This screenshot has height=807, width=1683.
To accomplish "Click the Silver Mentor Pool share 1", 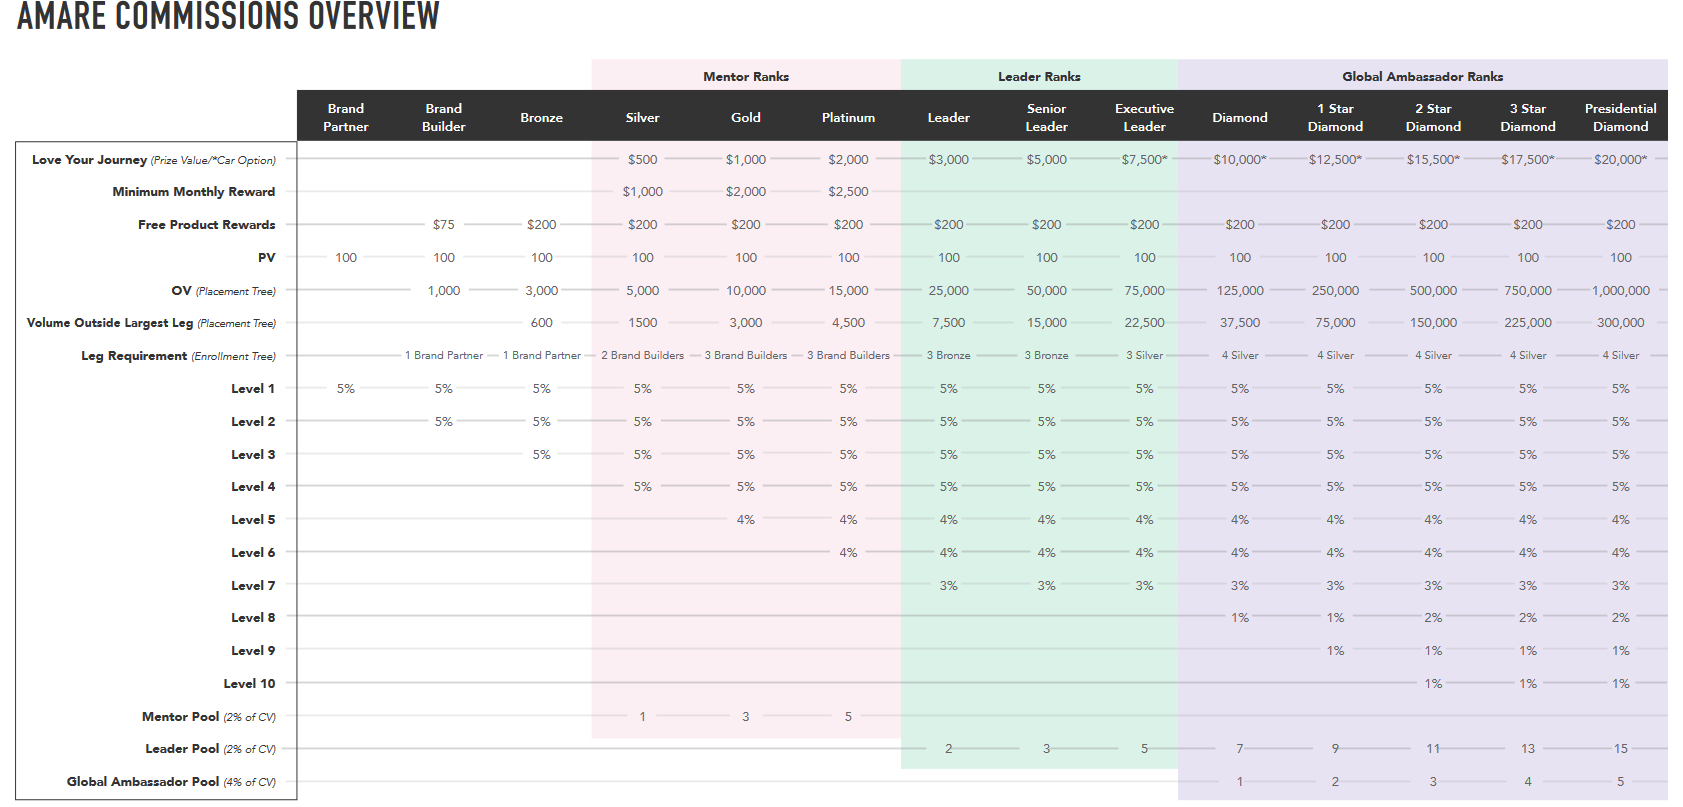I will click(643, 717).
